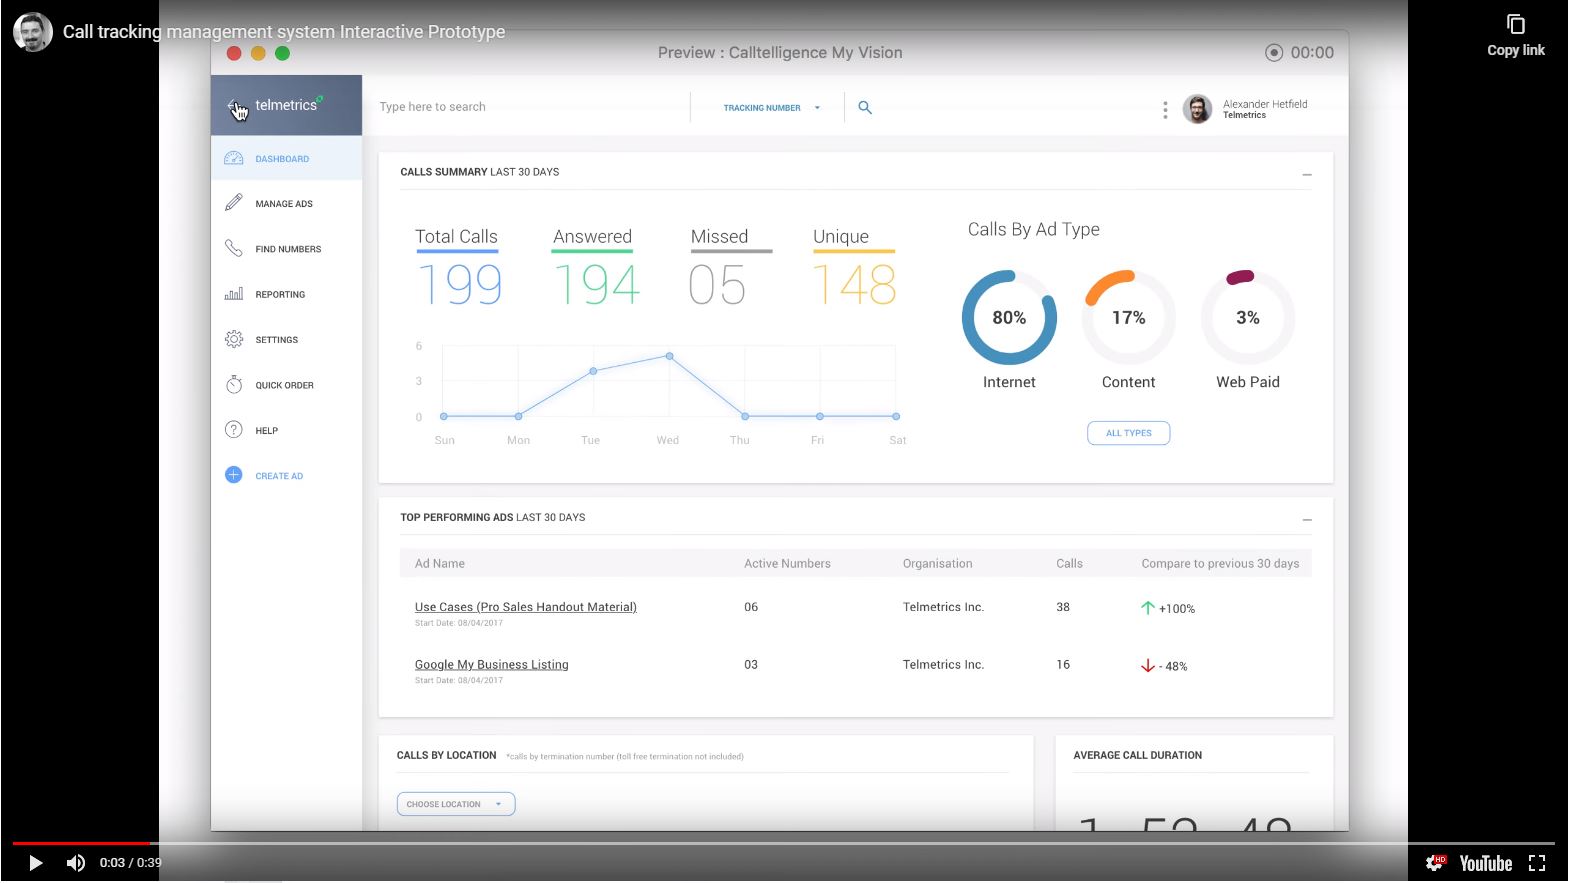This screenshot has height=883, width=1570.
Task: Click the Quick Order stopwatch icon
Action: click(233, 384)
